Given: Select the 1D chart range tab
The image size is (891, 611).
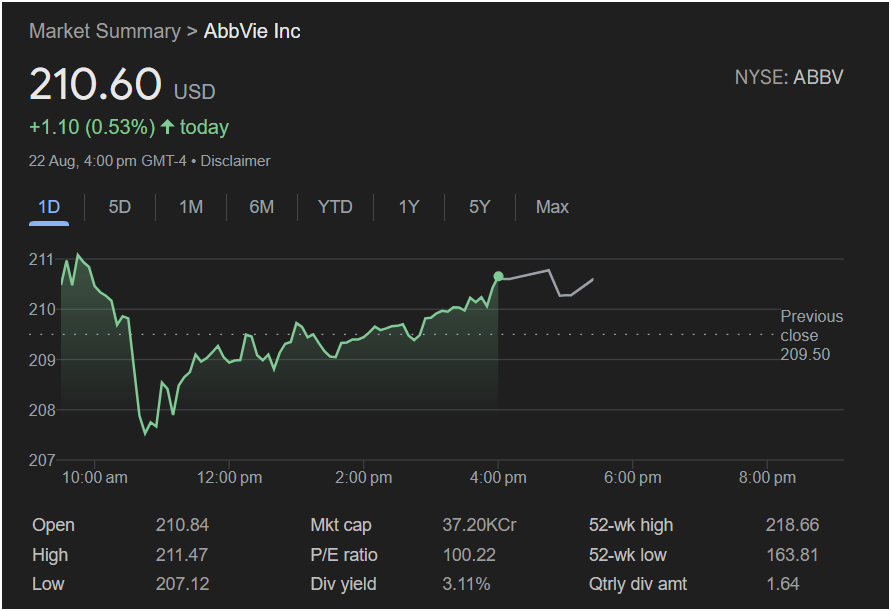Looking at the screenshot, I should pyautogui.click(x=49, y=207).
